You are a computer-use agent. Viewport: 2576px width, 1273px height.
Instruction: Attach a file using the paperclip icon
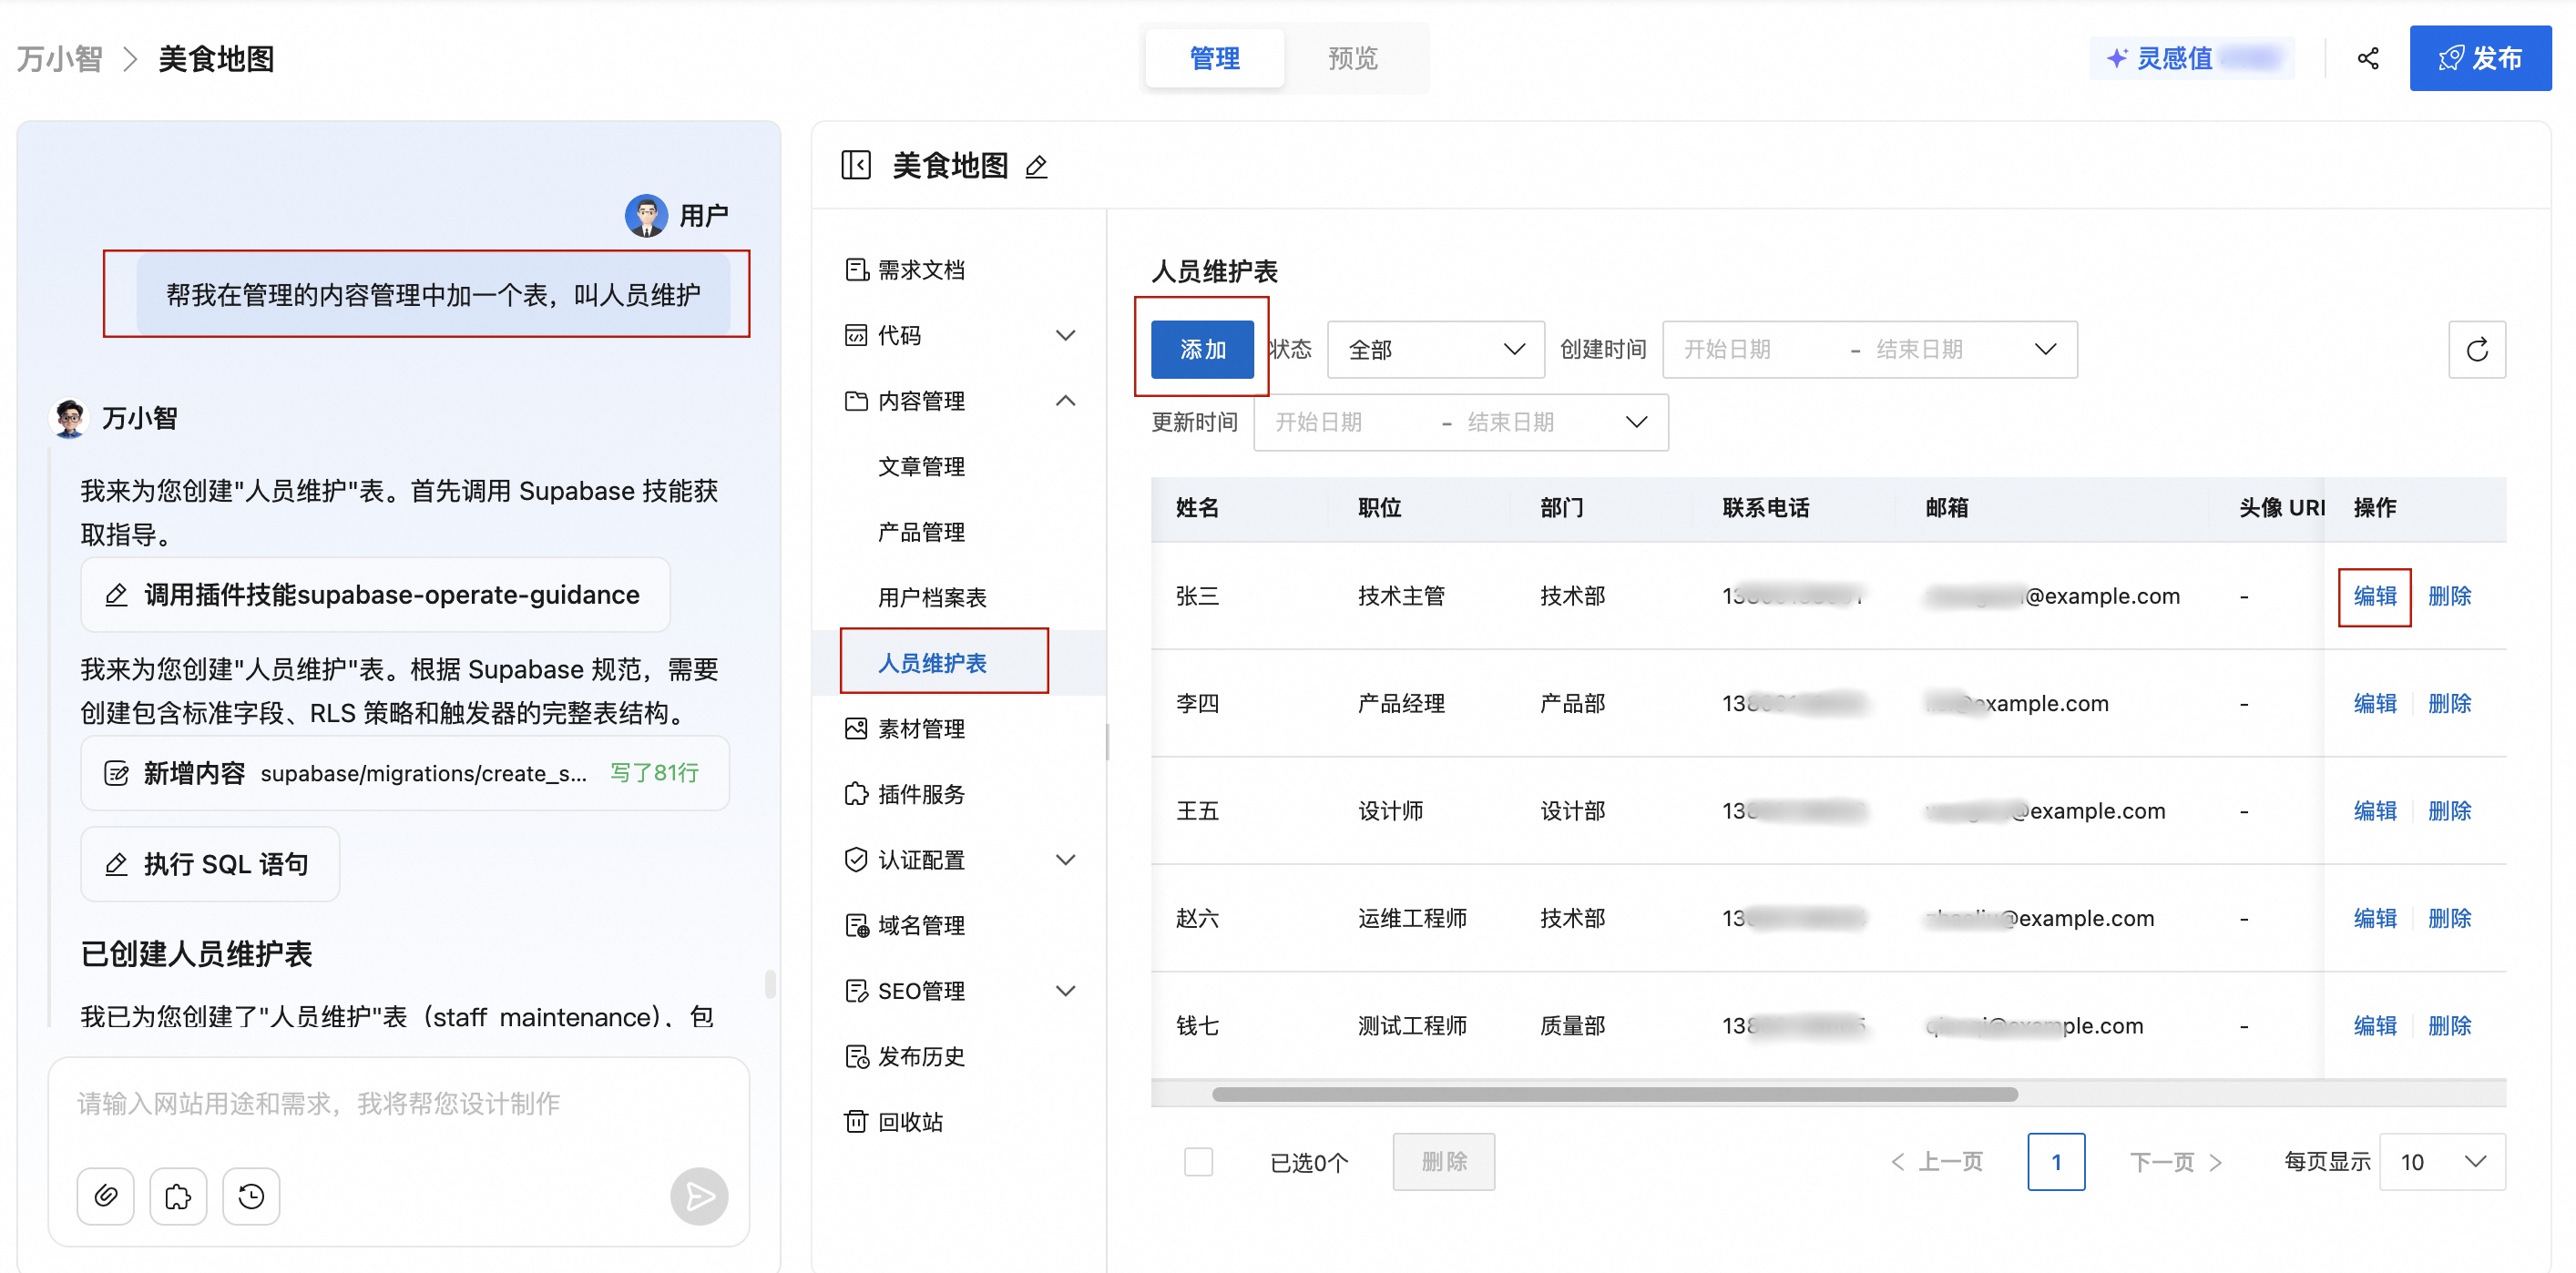[104, 1196]
